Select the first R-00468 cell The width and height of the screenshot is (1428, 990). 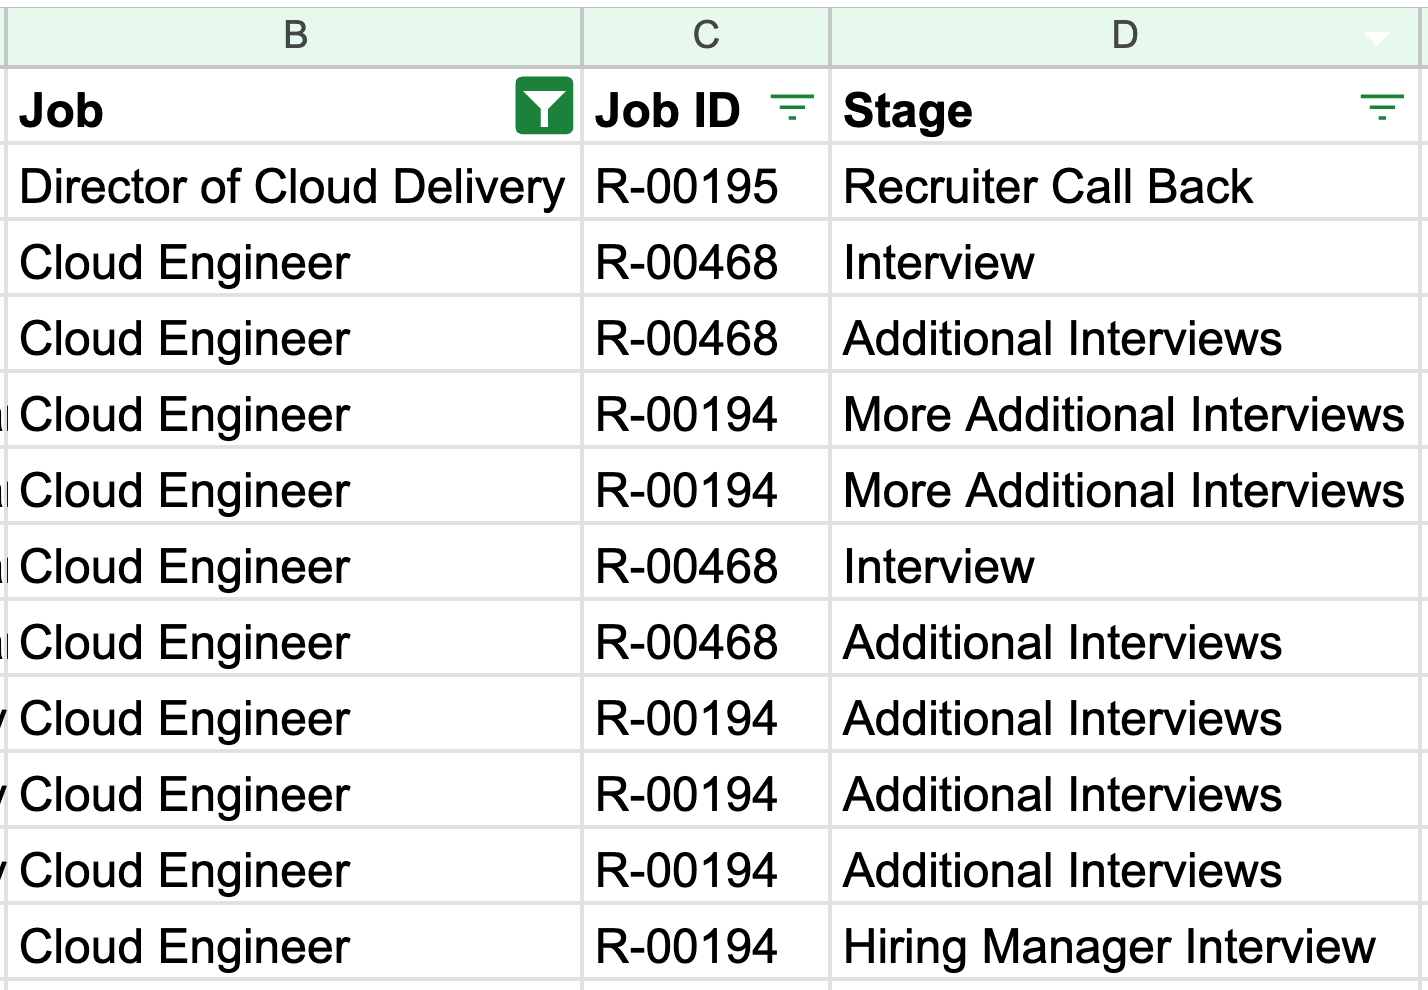(x=687, y=263)
